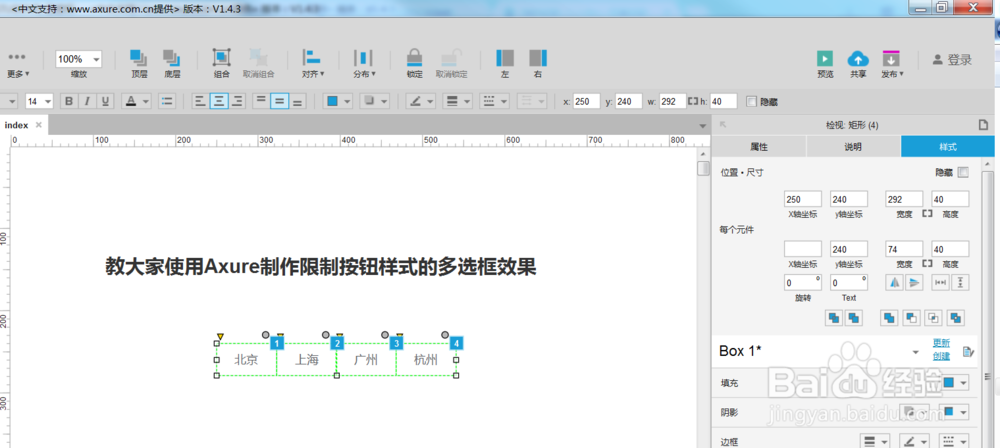
Task: Click the bullet list icon
Action: [x=167, y=101]
